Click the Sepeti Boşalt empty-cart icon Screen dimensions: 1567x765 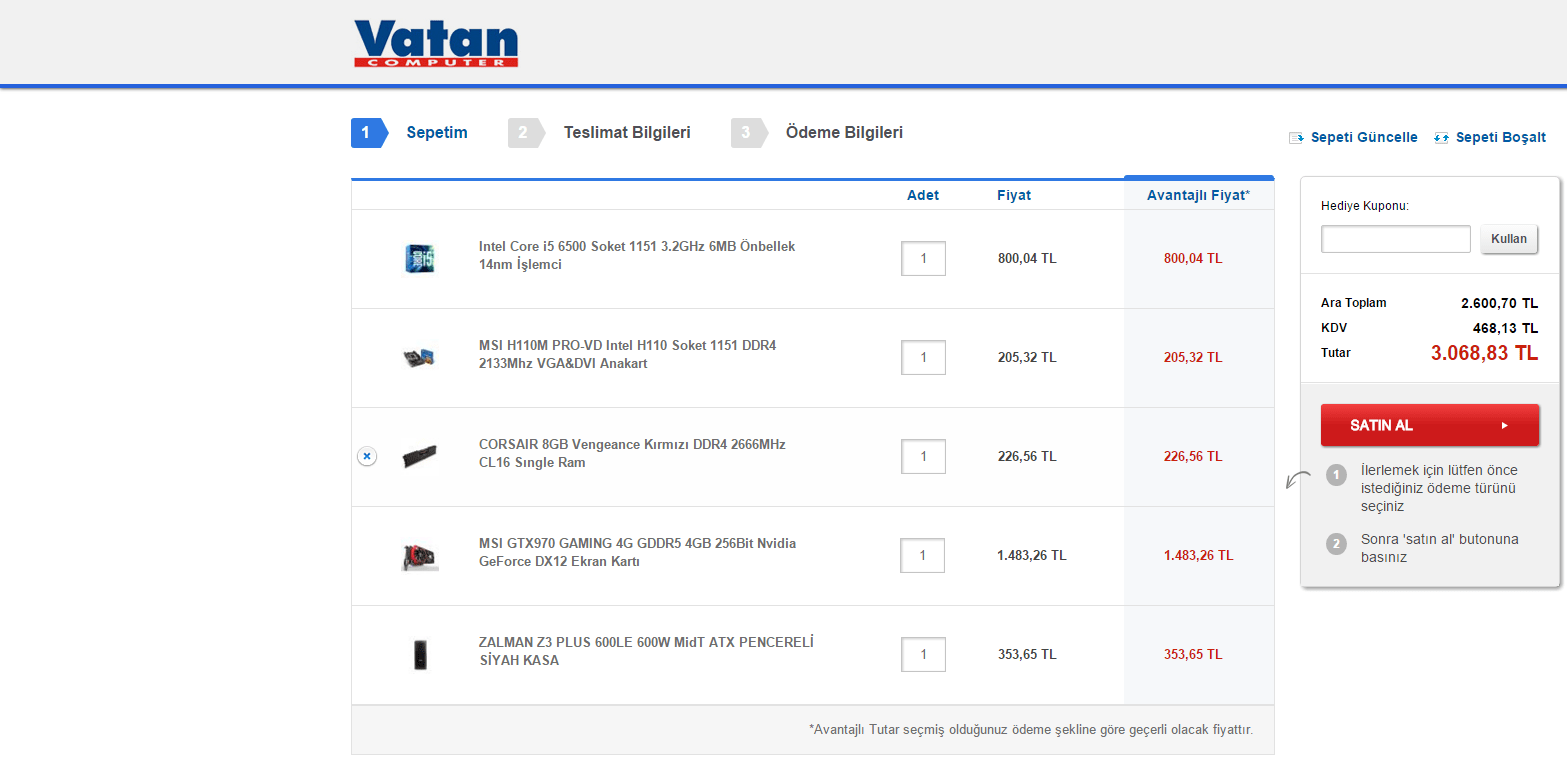1442,138
